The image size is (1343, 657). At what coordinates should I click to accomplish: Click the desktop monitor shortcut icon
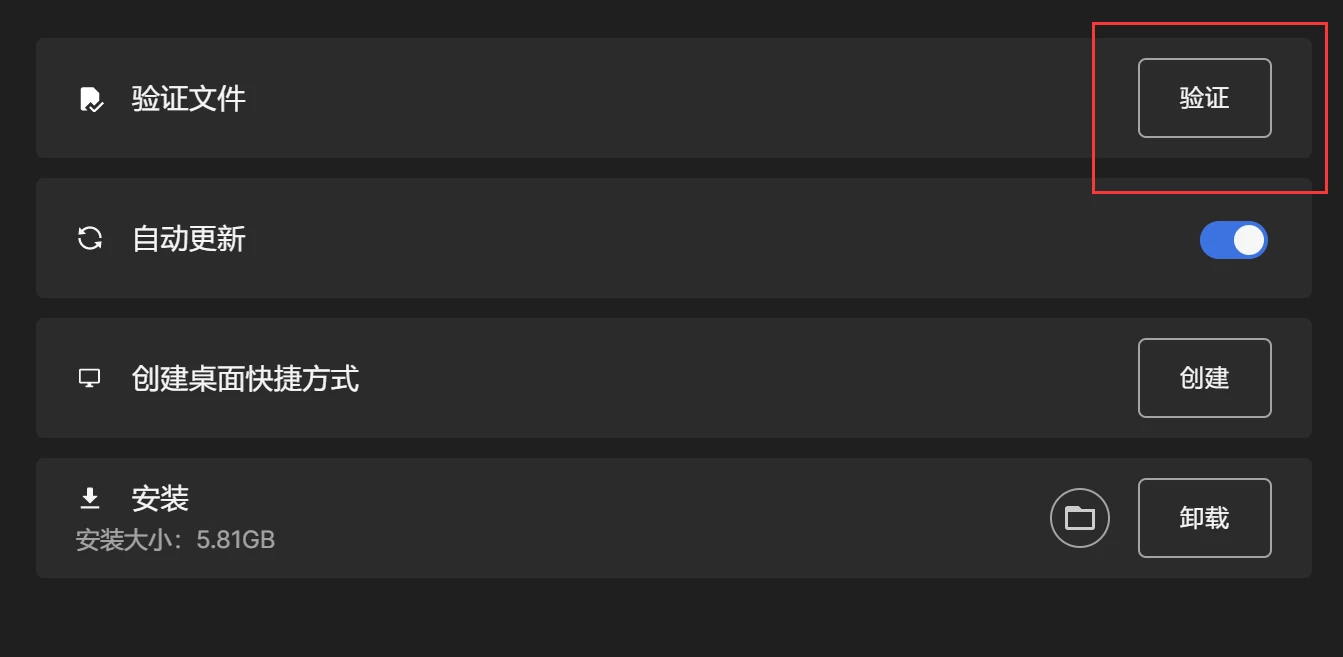tap(90, 378)
